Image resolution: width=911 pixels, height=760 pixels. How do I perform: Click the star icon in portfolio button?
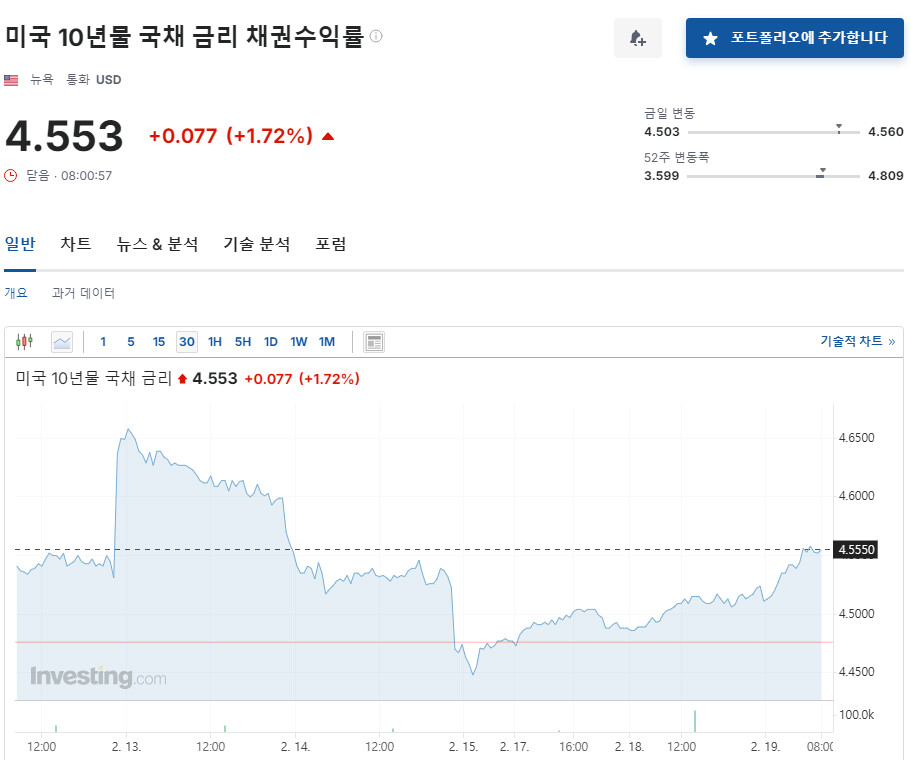point(710,38)
